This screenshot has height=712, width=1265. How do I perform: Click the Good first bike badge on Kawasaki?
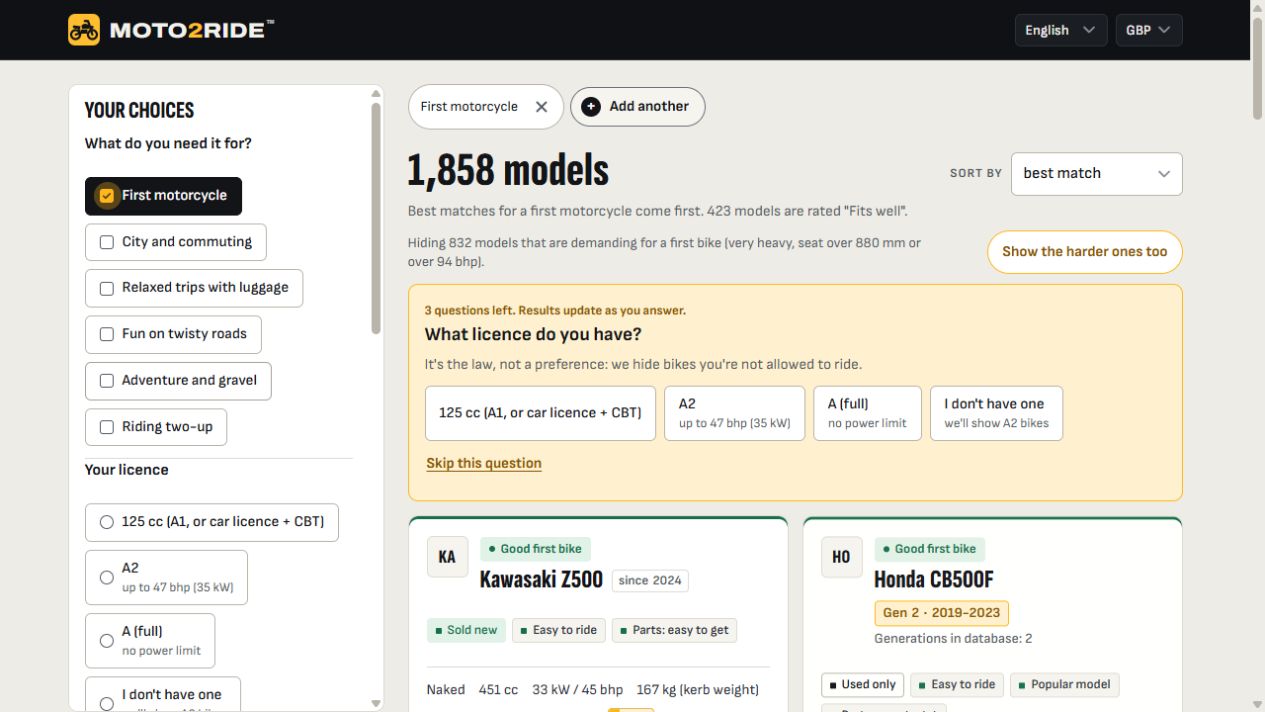(x=535, y=549)
